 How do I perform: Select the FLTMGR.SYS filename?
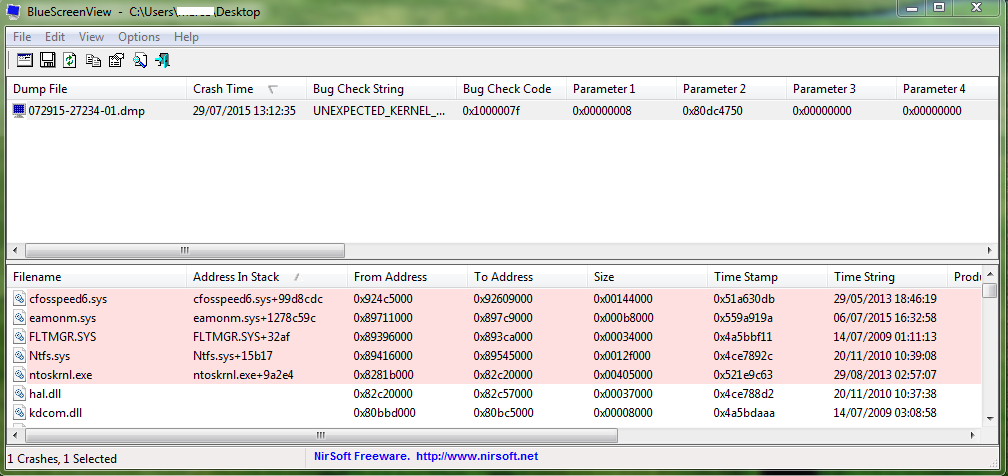[62, 336]
